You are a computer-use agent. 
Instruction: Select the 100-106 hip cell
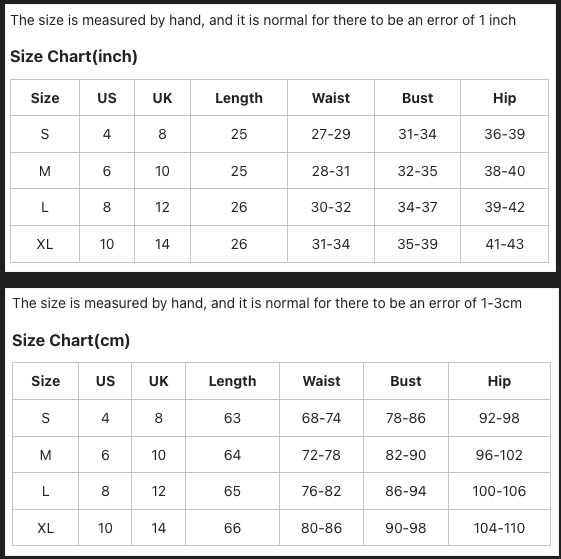click(x=499, y=491)
